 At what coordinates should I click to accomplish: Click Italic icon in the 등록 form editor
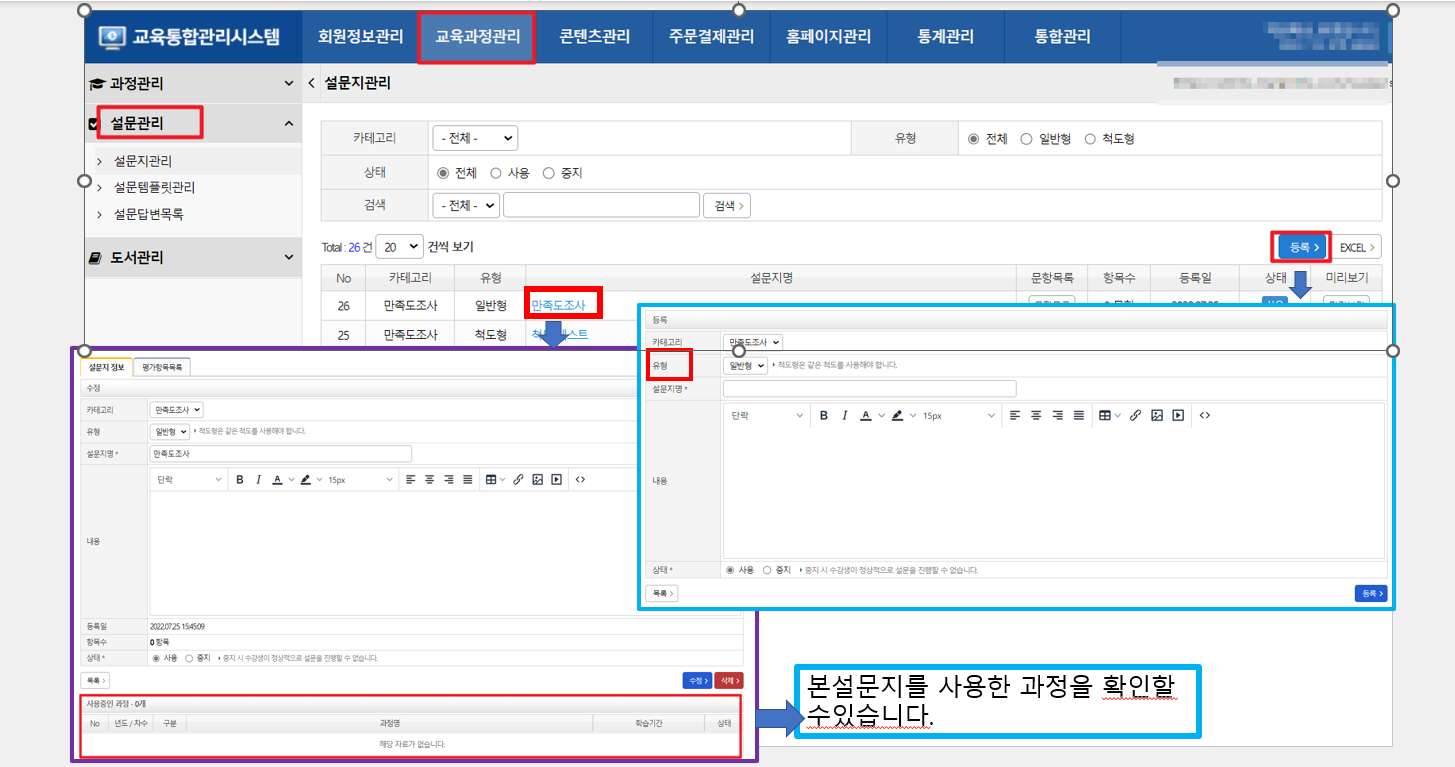pos(845,416)
